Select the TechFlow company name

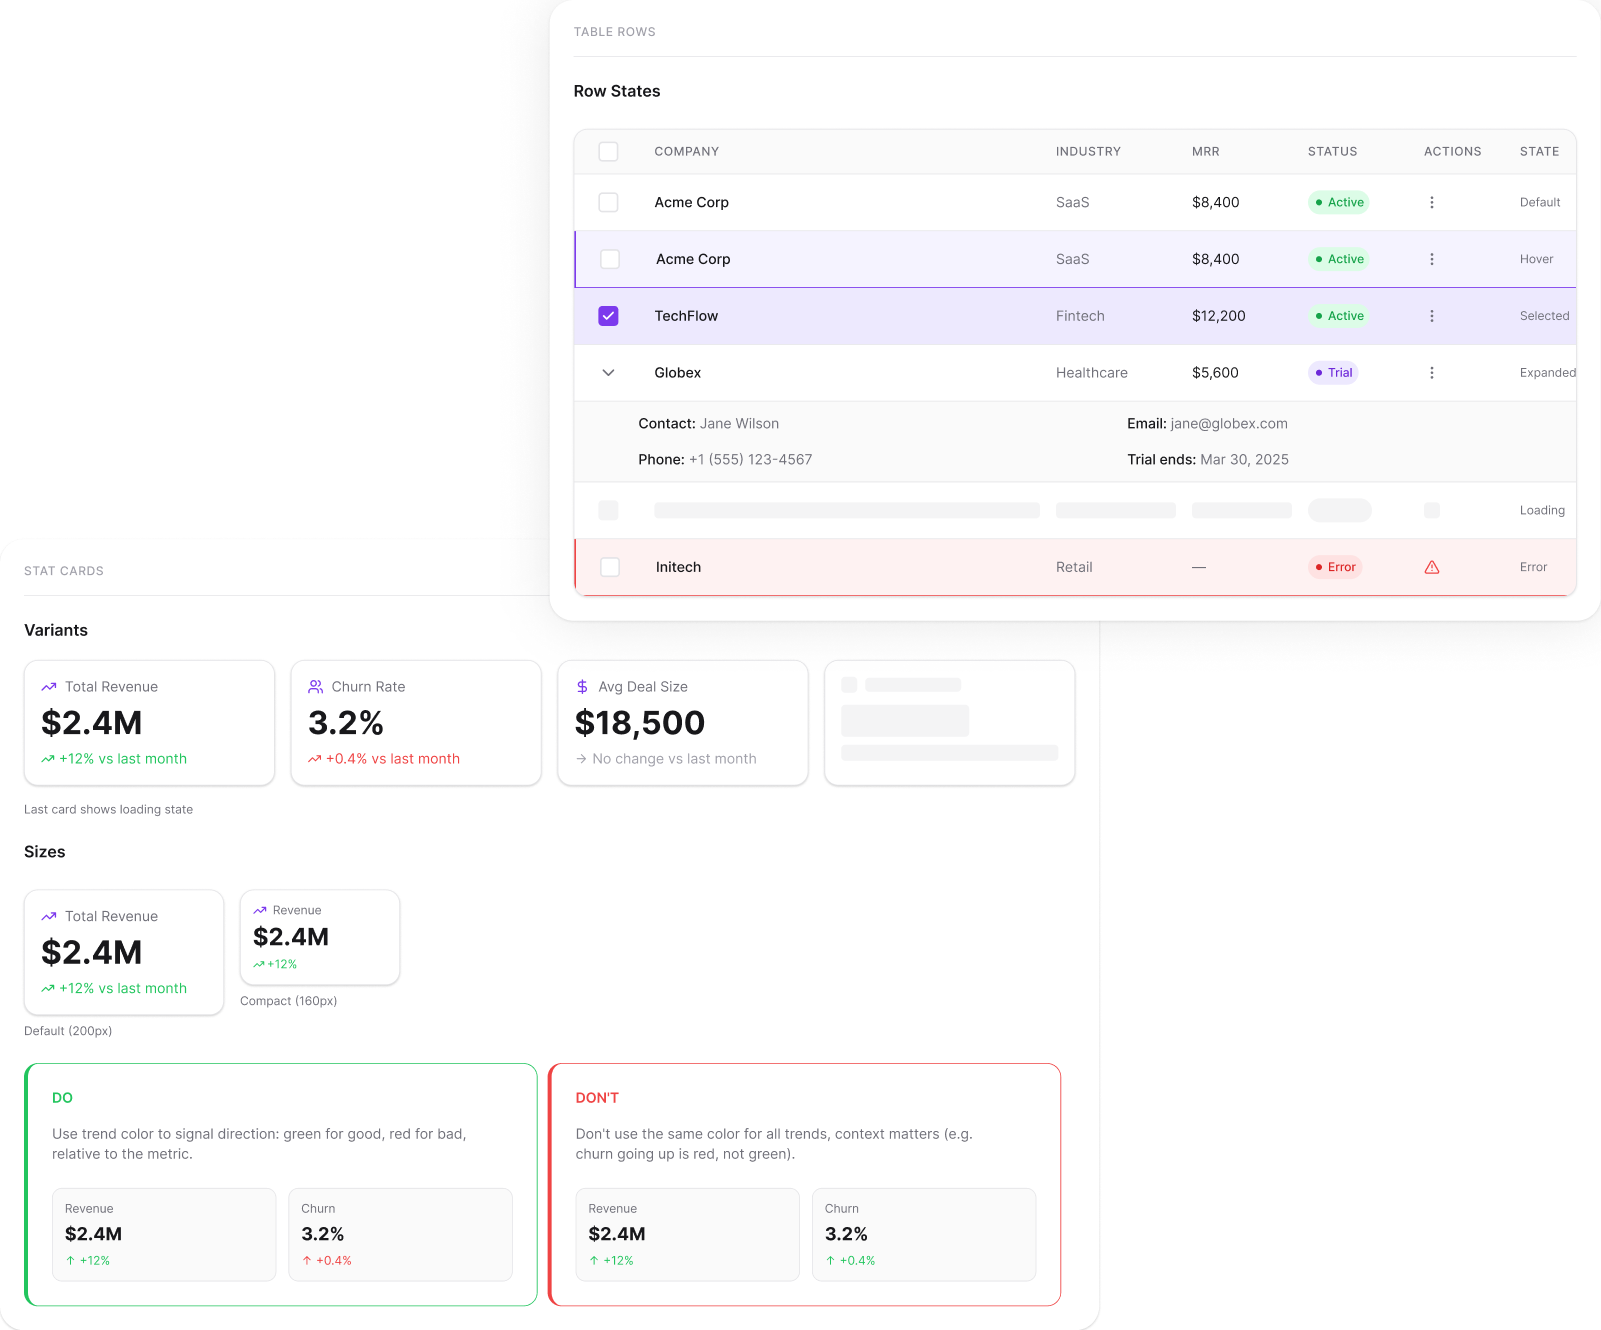(686, 316)
